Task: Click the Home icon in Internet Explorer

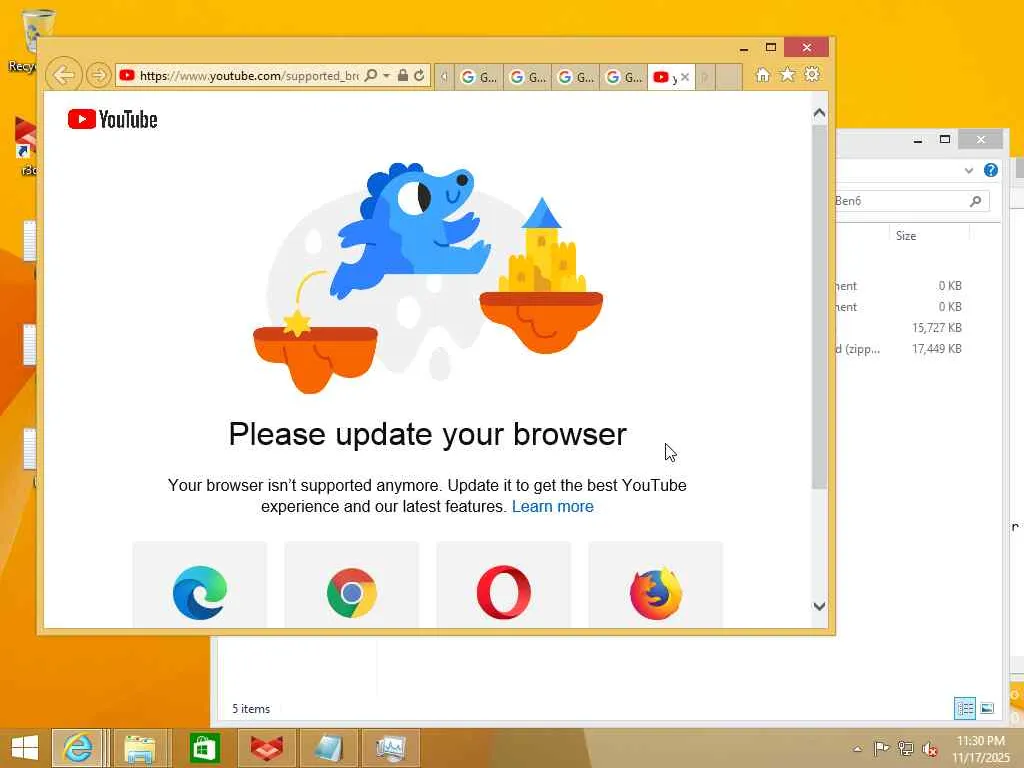Action: point(763,75)
